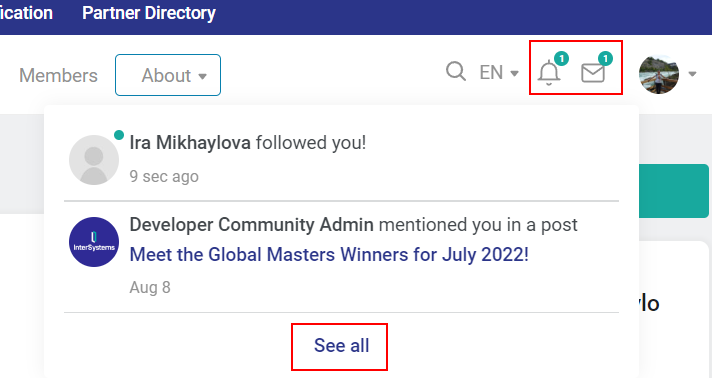
Task: Open Meet the Global Masters Winners post
Action: click(x=329, y=255)
